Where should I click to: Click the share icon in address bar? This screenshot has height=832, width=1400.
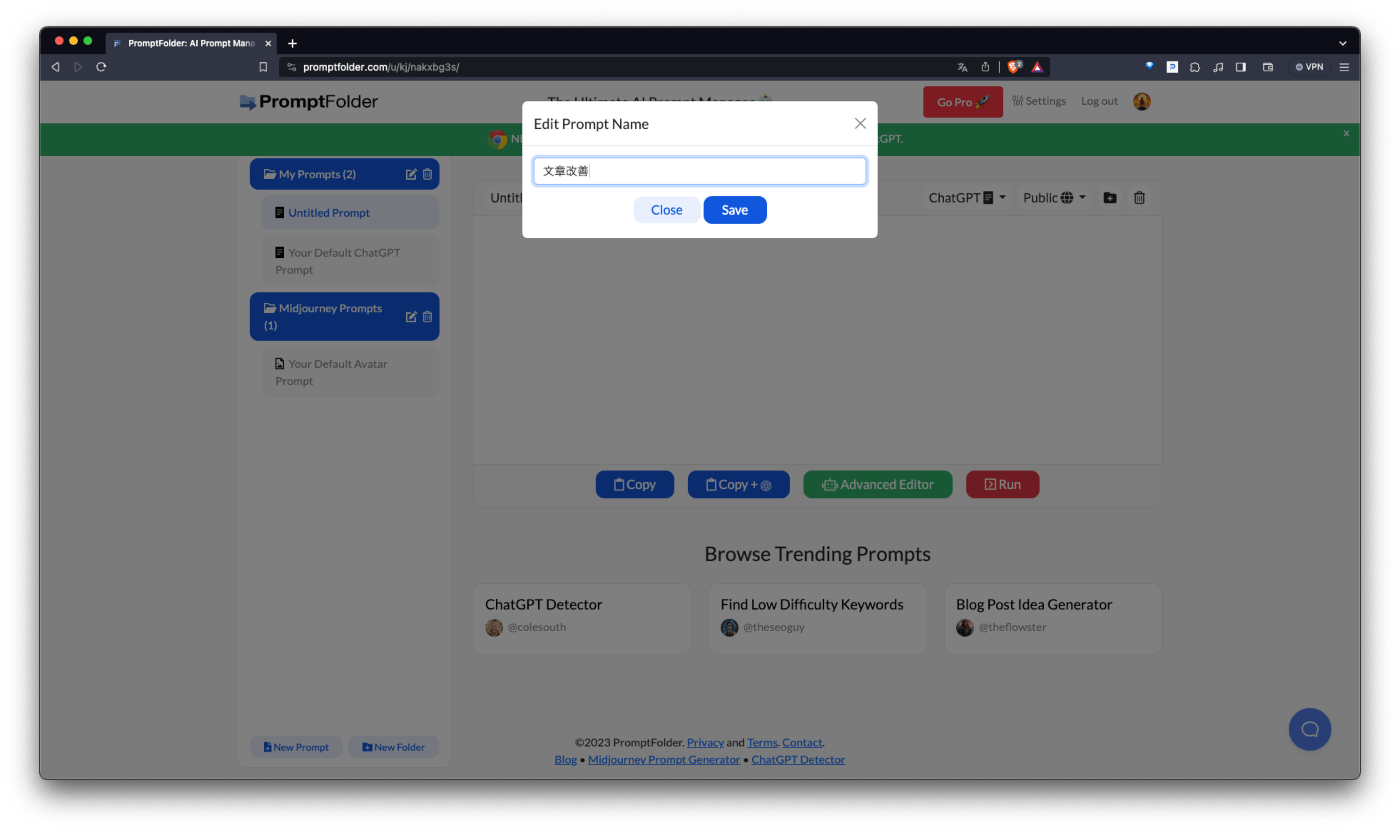tap(985, 67)
